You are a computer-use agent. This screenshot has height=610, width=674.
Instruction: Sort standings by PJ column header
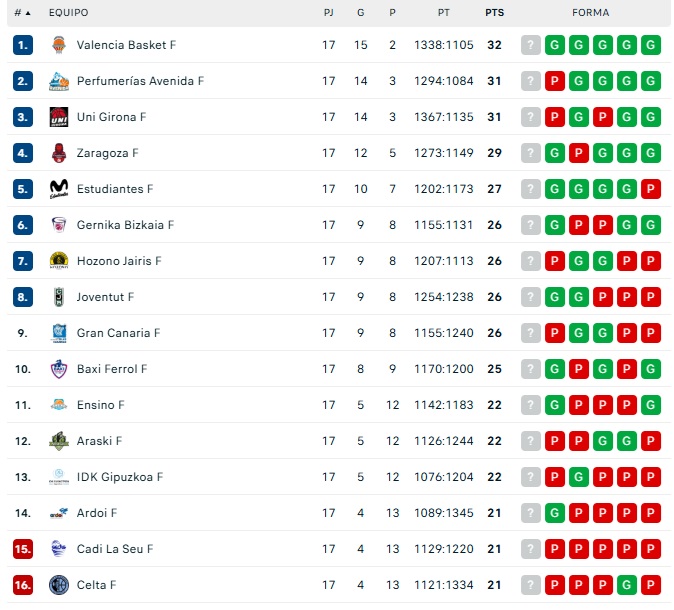coord(329,13)
